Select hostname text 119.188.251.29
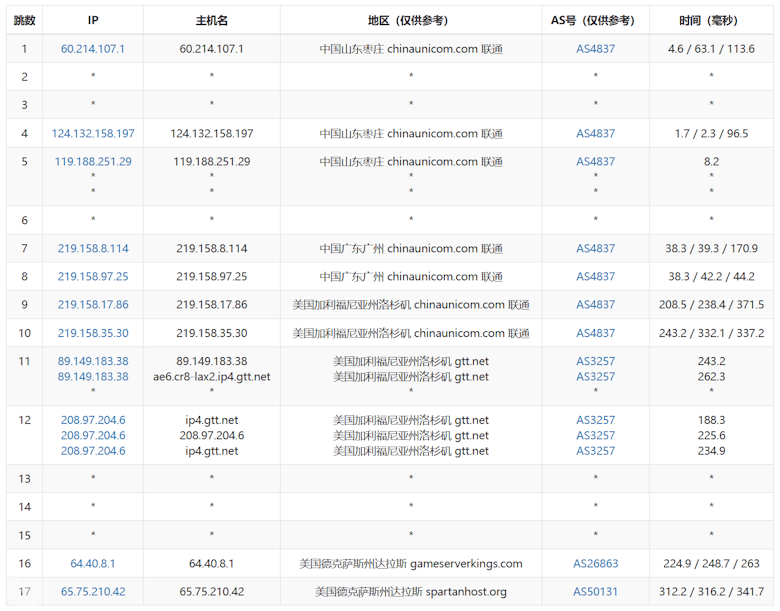 (212, 161)
